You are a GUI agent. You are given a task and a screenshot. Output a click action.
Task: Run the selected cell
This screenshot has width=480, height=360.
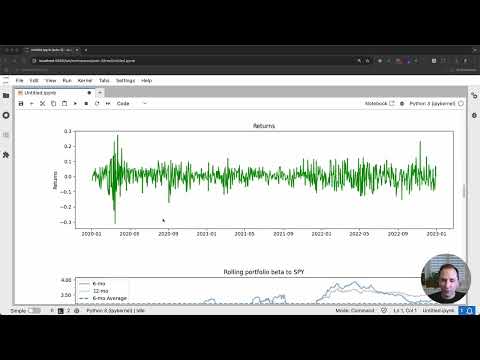(75, 104)
